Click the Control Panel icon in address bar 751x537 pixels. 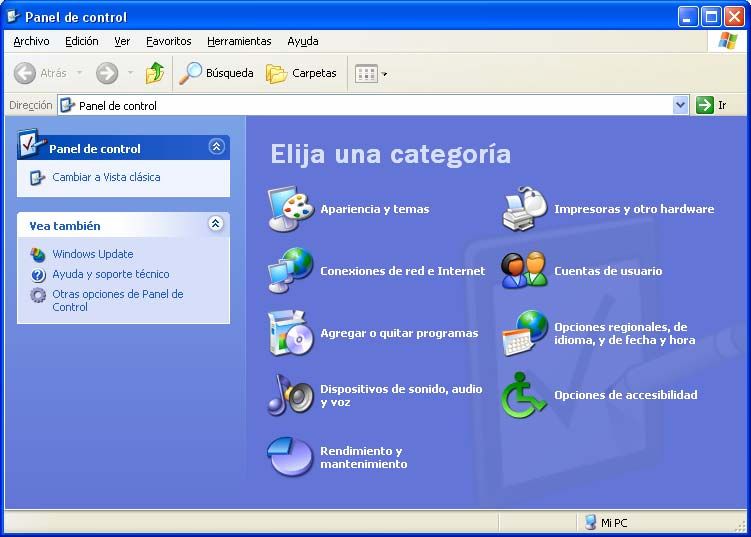click(68, 105)
